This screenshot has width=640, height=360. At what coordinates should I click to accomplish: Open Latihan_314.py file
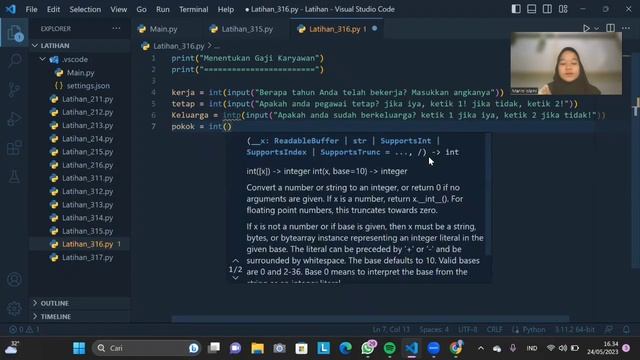click(87, 218)
